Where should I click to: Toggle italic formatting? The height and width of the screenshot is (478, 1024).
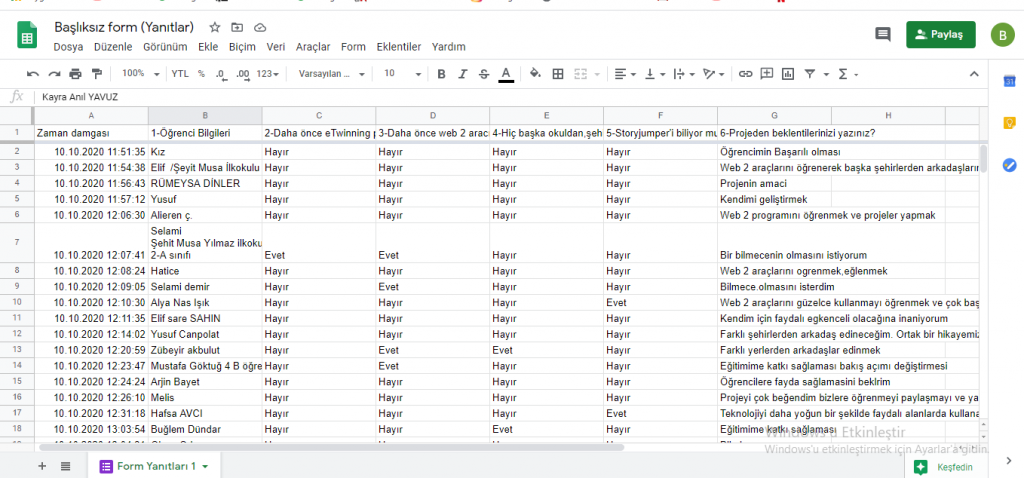(x=461, y=74)
